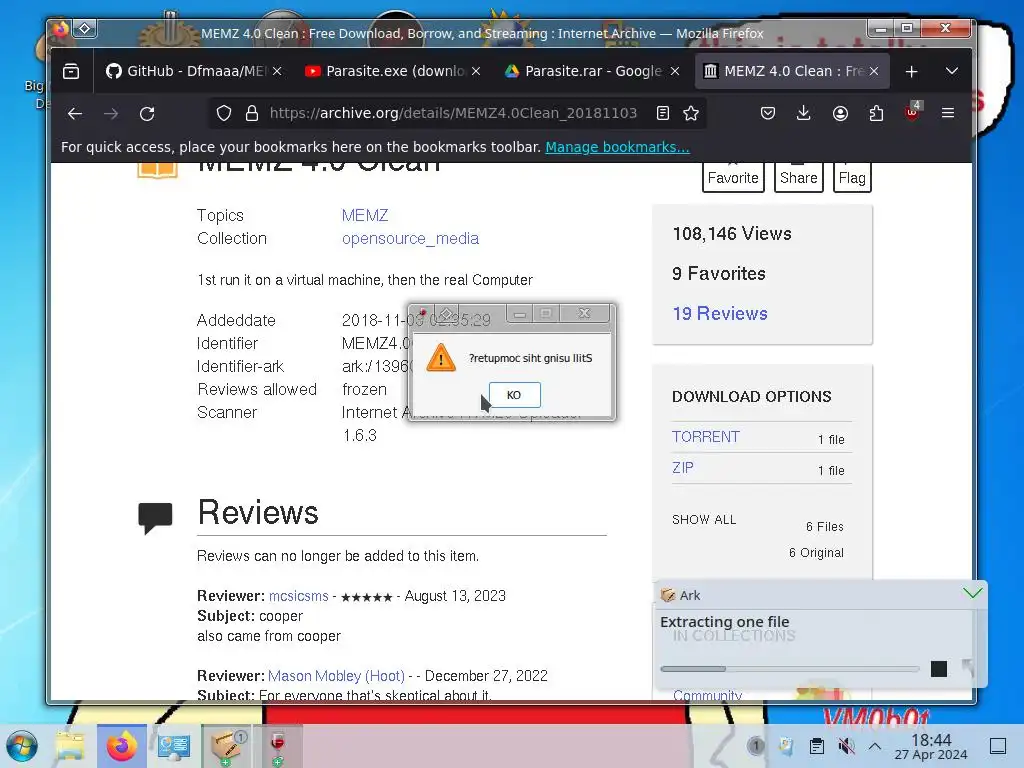Close the Parasite.exe YouTube tab
The width and height of the screenshot is (1024, 768).
pyautogui.click(x=476, y=71)
